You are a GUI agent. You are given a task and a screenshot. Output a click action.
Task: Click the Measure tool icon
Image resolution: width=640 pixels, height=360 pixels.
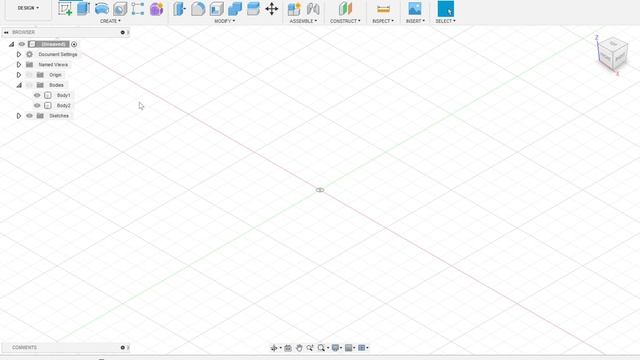click(383, 9)
